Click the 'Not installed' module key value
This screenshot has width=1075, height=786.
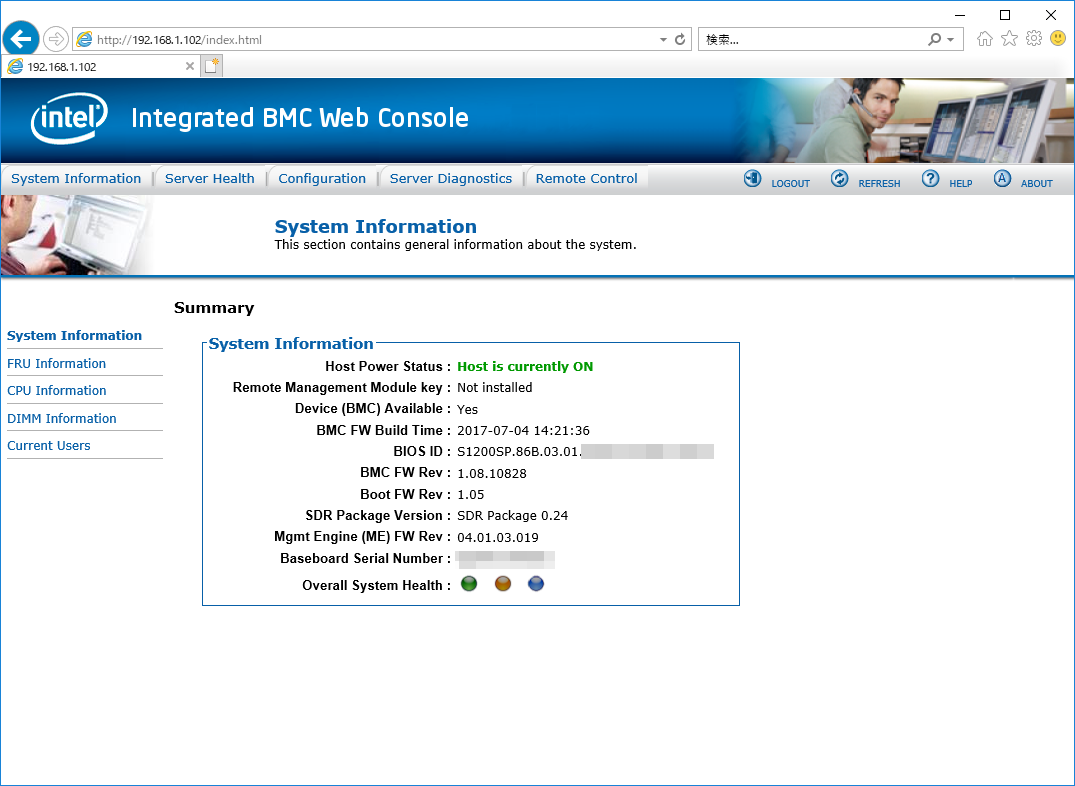tap(495, 388)
